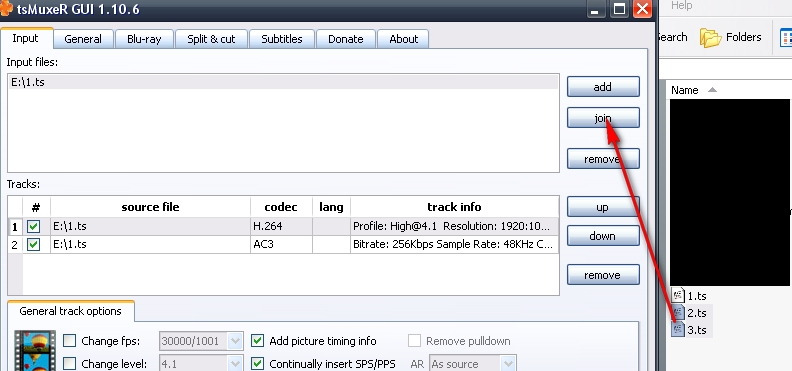Screen dimensions: 792x371
Task: Click row number 1 header in tracks
Action: 15,227
